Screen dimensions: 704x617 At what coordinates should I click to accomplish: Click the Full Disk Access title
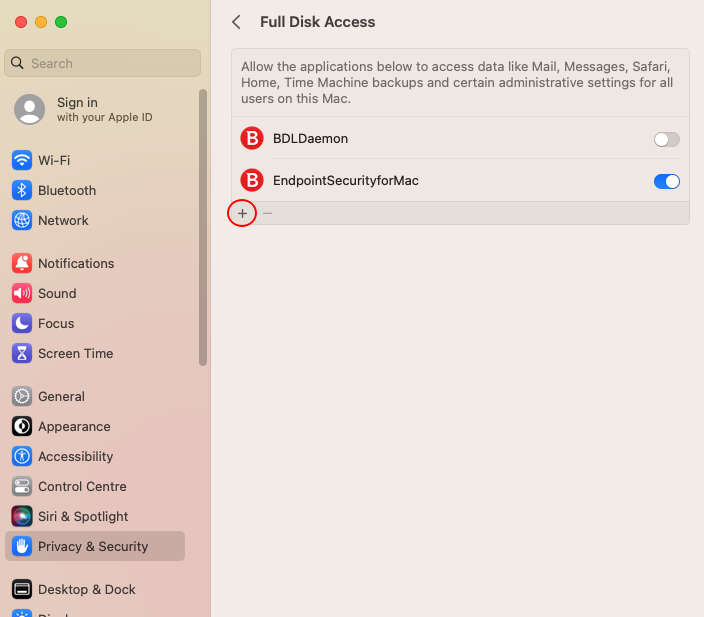pos(317,22)
